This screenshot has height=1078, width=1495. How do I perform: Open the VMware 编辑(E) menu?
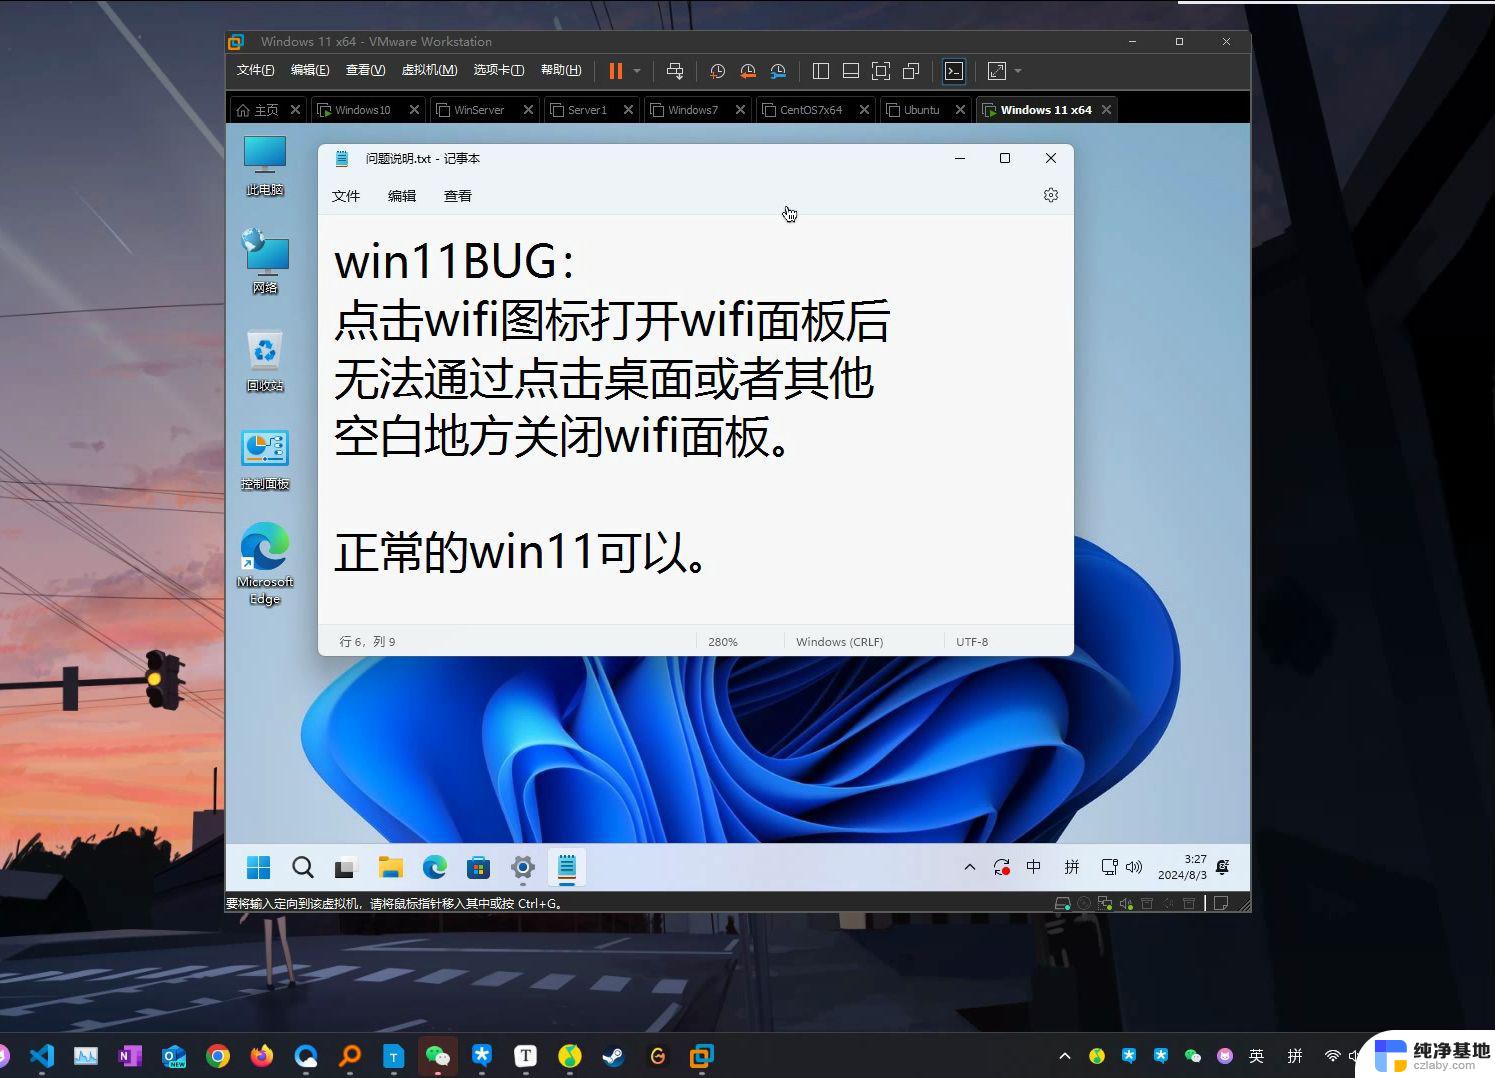309,70
